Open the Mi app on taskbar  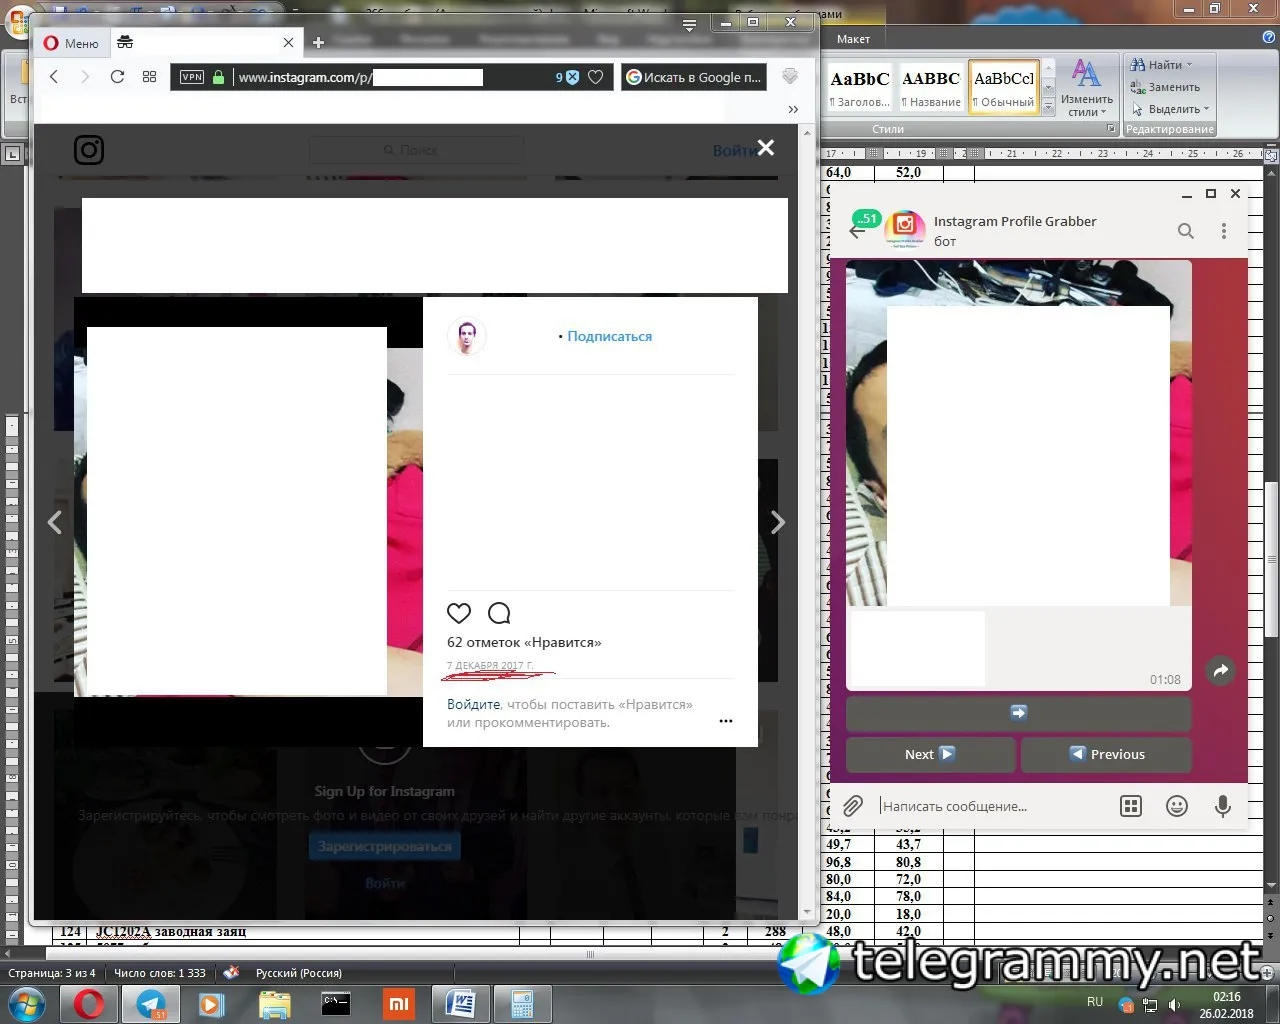tap(399, 1003)
